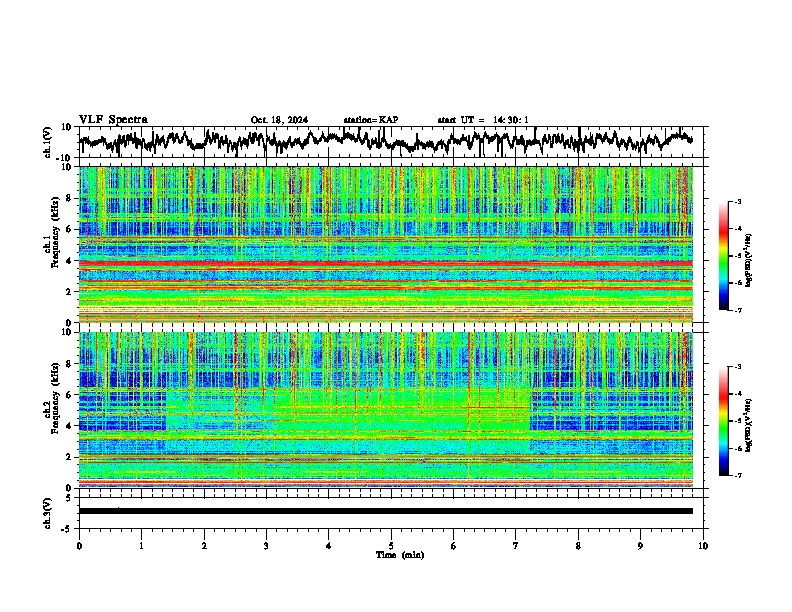Click the "start UT = 14:30:1" header text
Viewport: 792px width, 612px height.
[483, 120]
